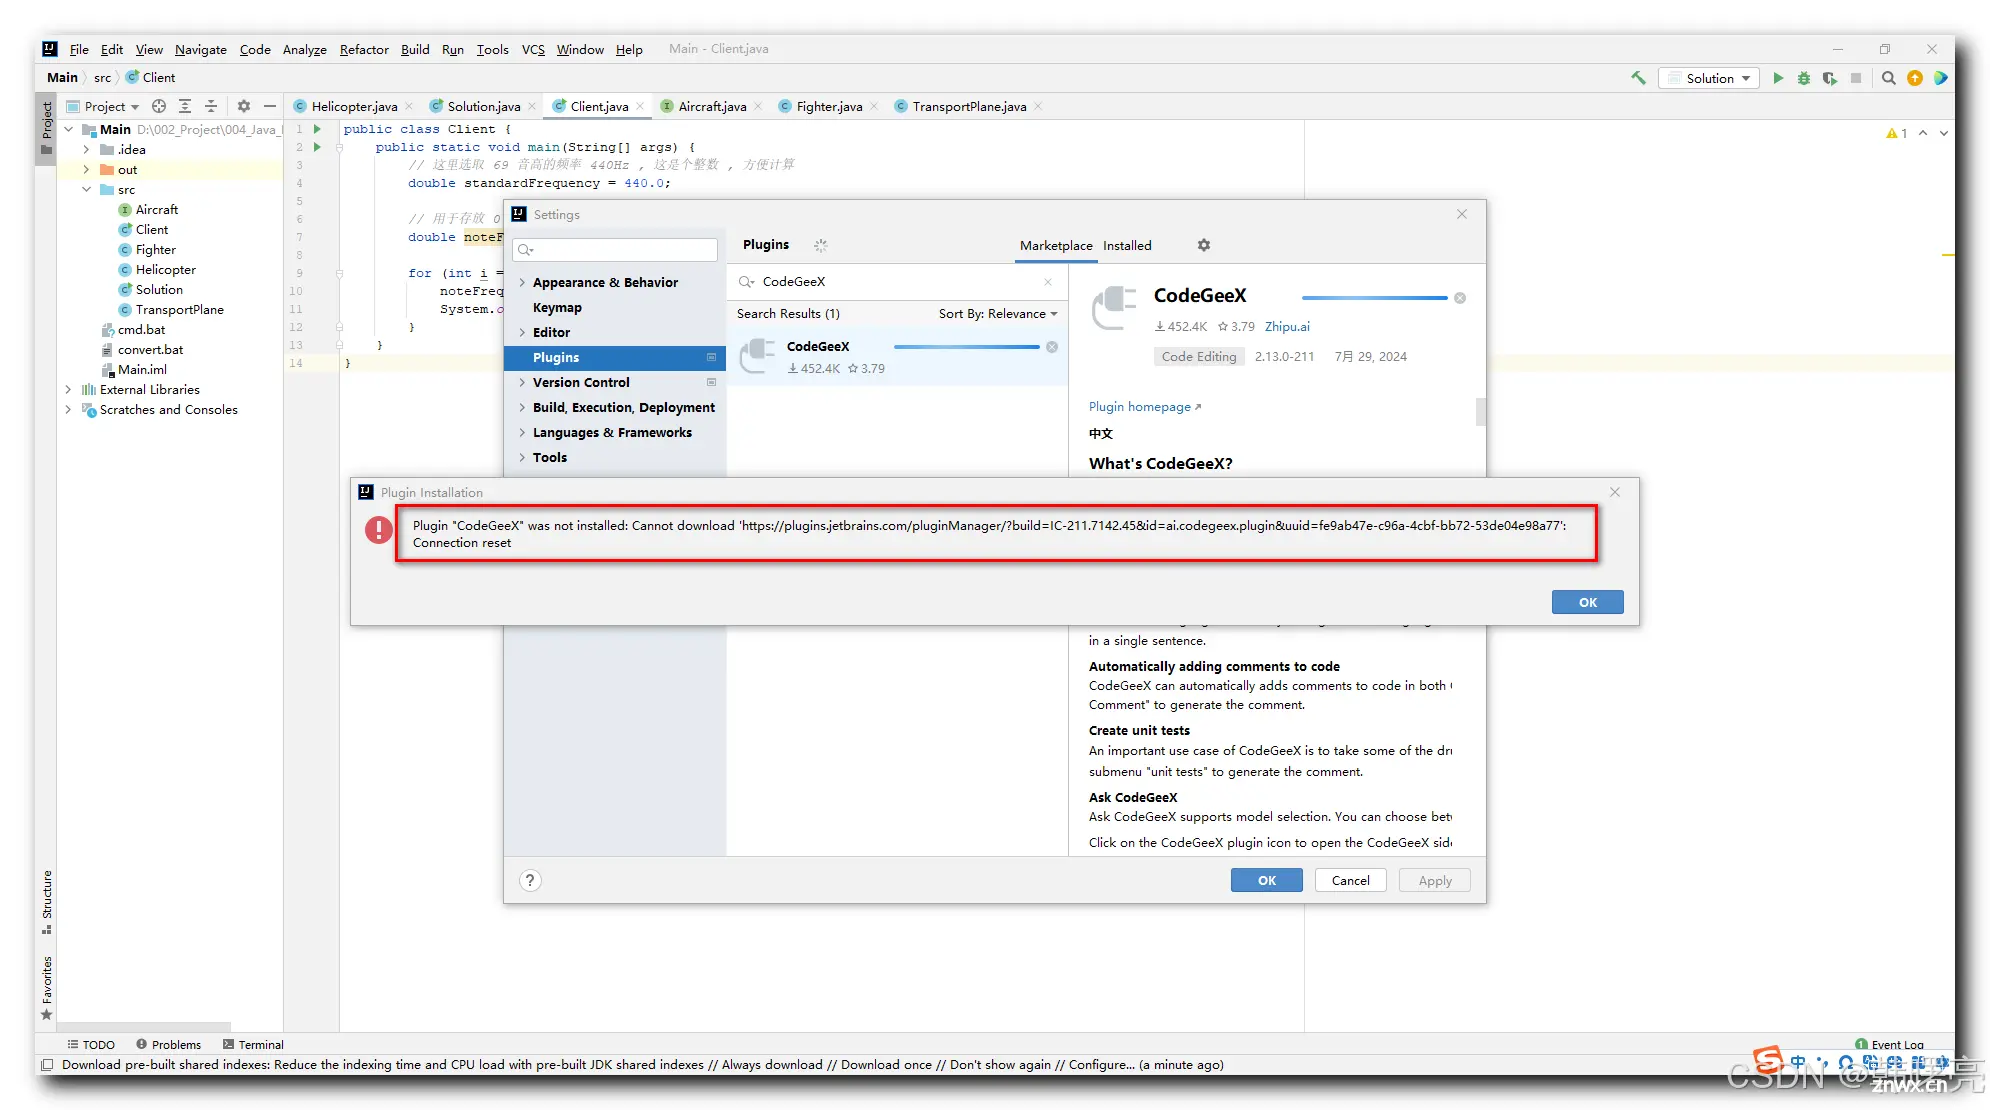
Task: Run the Solution configuration with green play icon
Action: pyautogui.click(x=1778, y=78)
